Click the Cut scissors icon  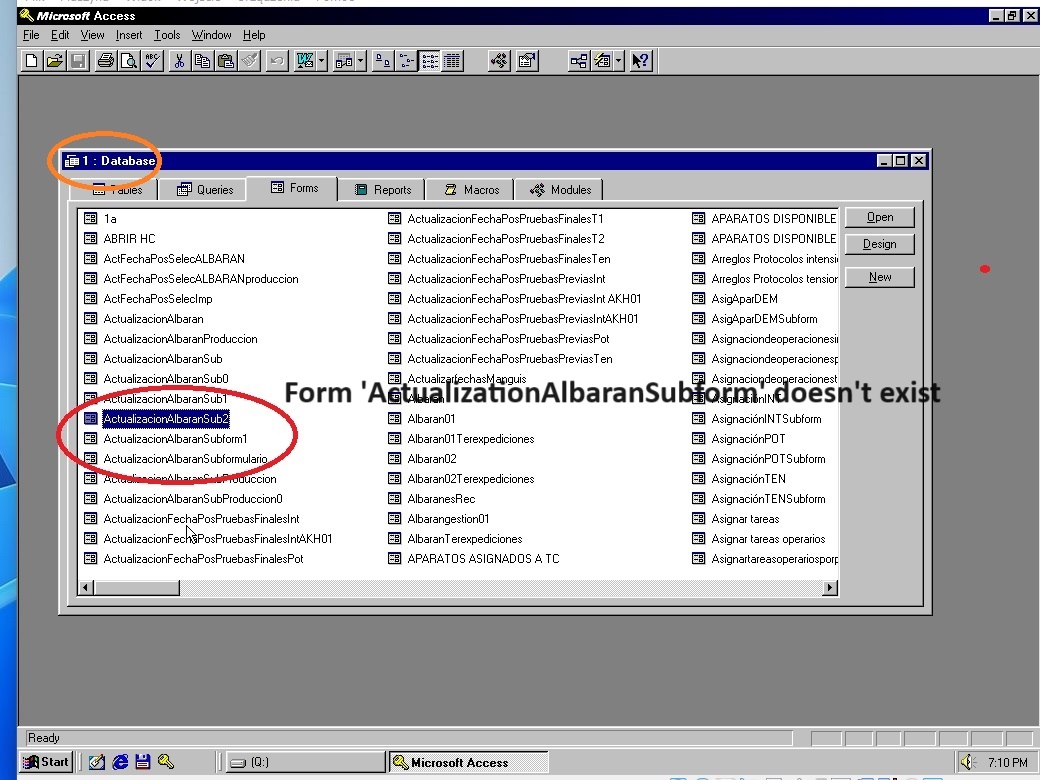click(x=179, y=61)
